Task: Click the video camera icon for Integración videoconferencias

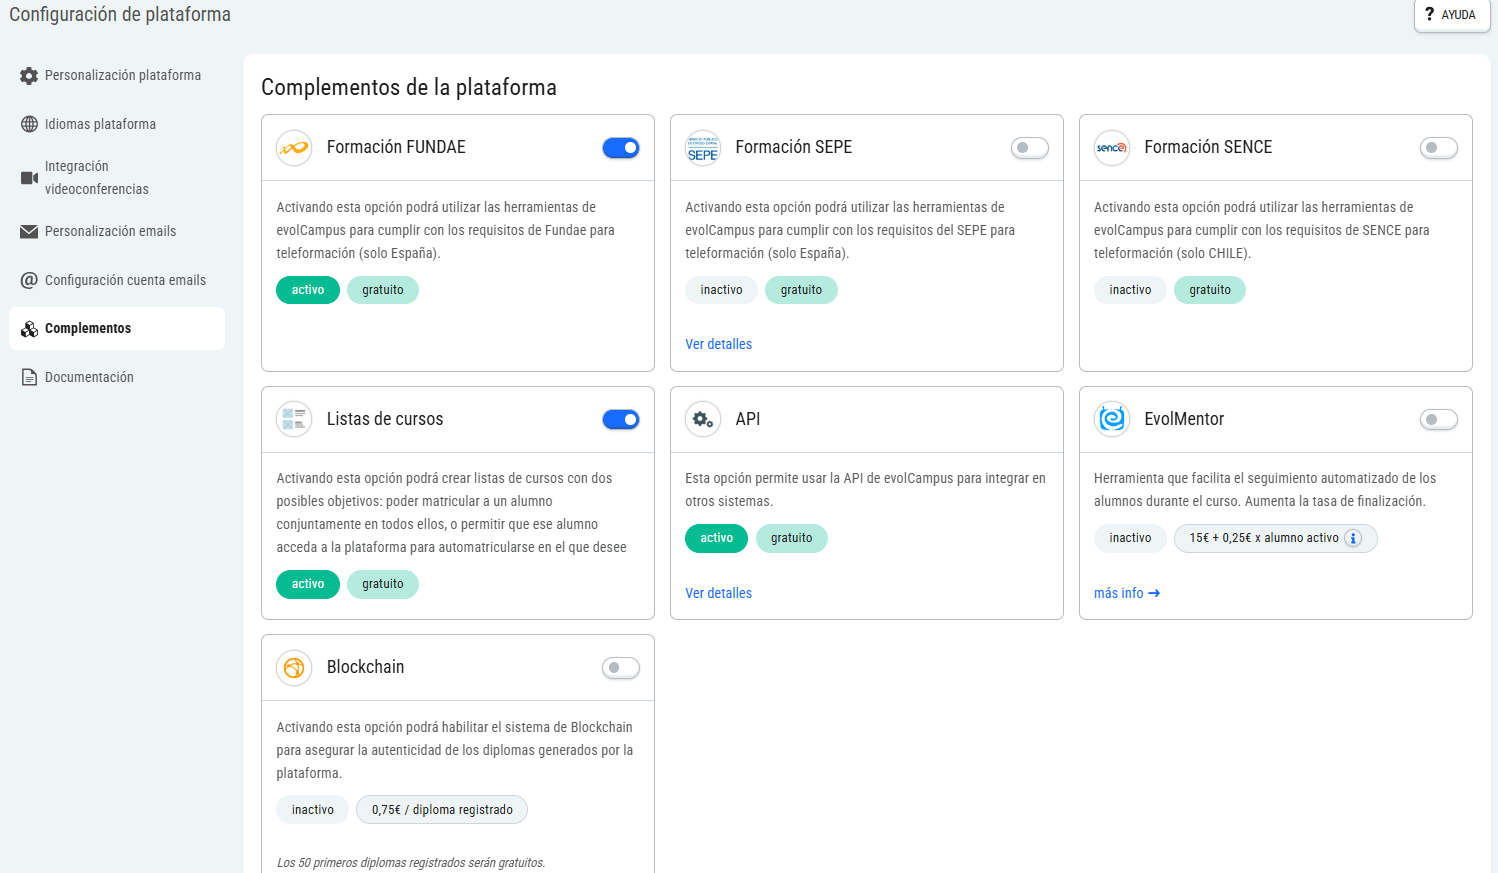Action: tap(29, 178)
